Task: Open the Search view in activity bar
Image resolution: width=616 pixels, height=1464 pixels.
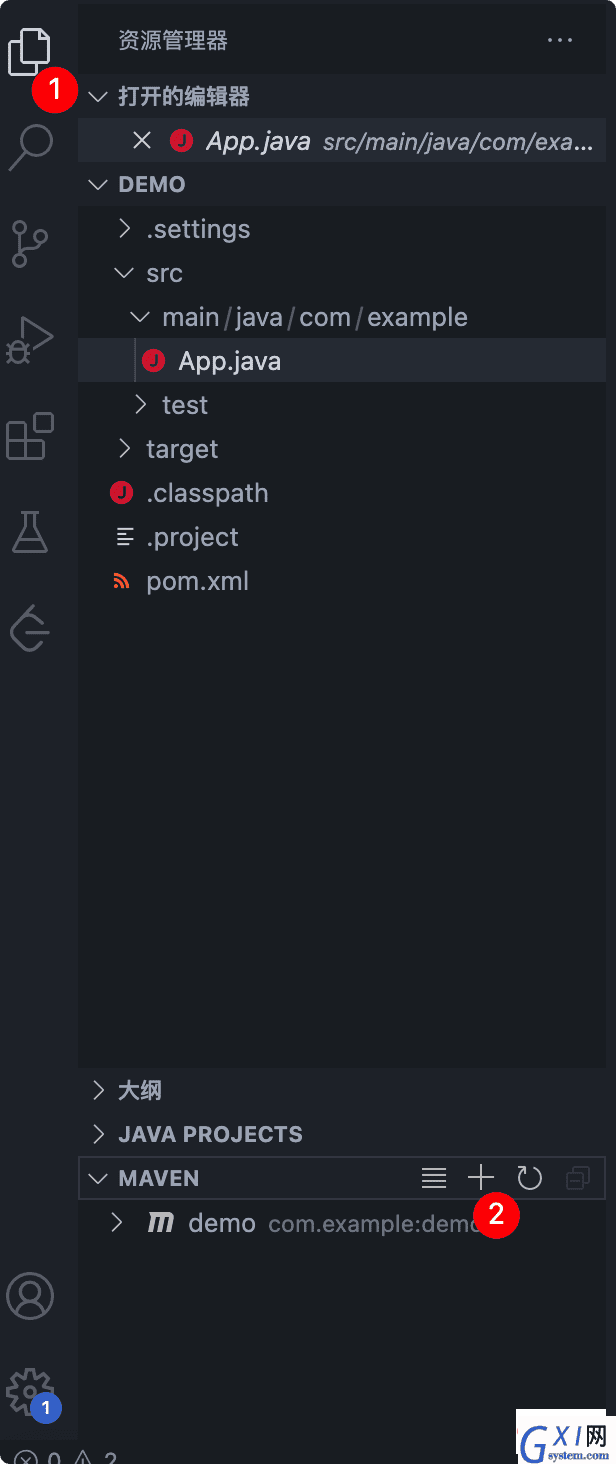Action: [30, 147]
